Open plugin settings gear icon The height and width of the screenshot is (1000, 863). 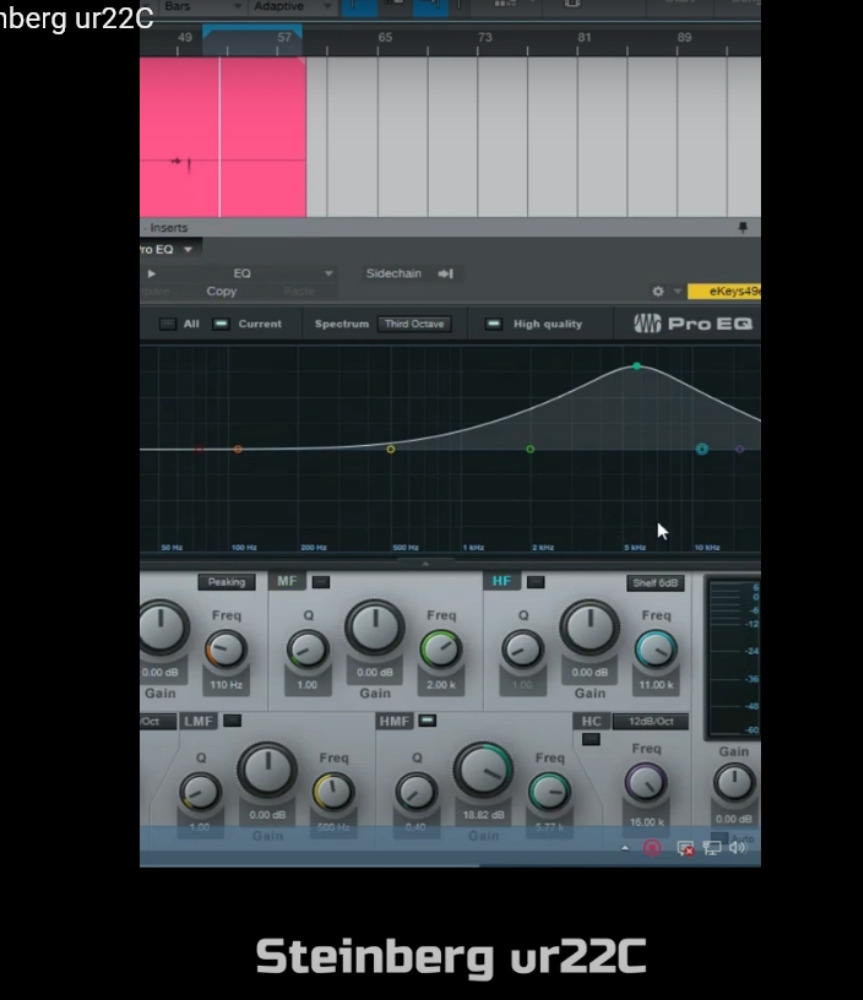point(658,291)
